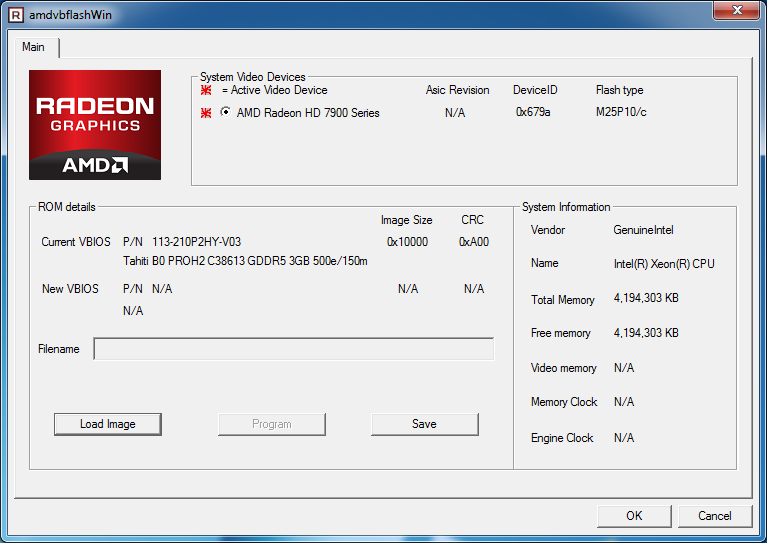
Task: Click the Flash type column header
Action: tap(619, 90)
